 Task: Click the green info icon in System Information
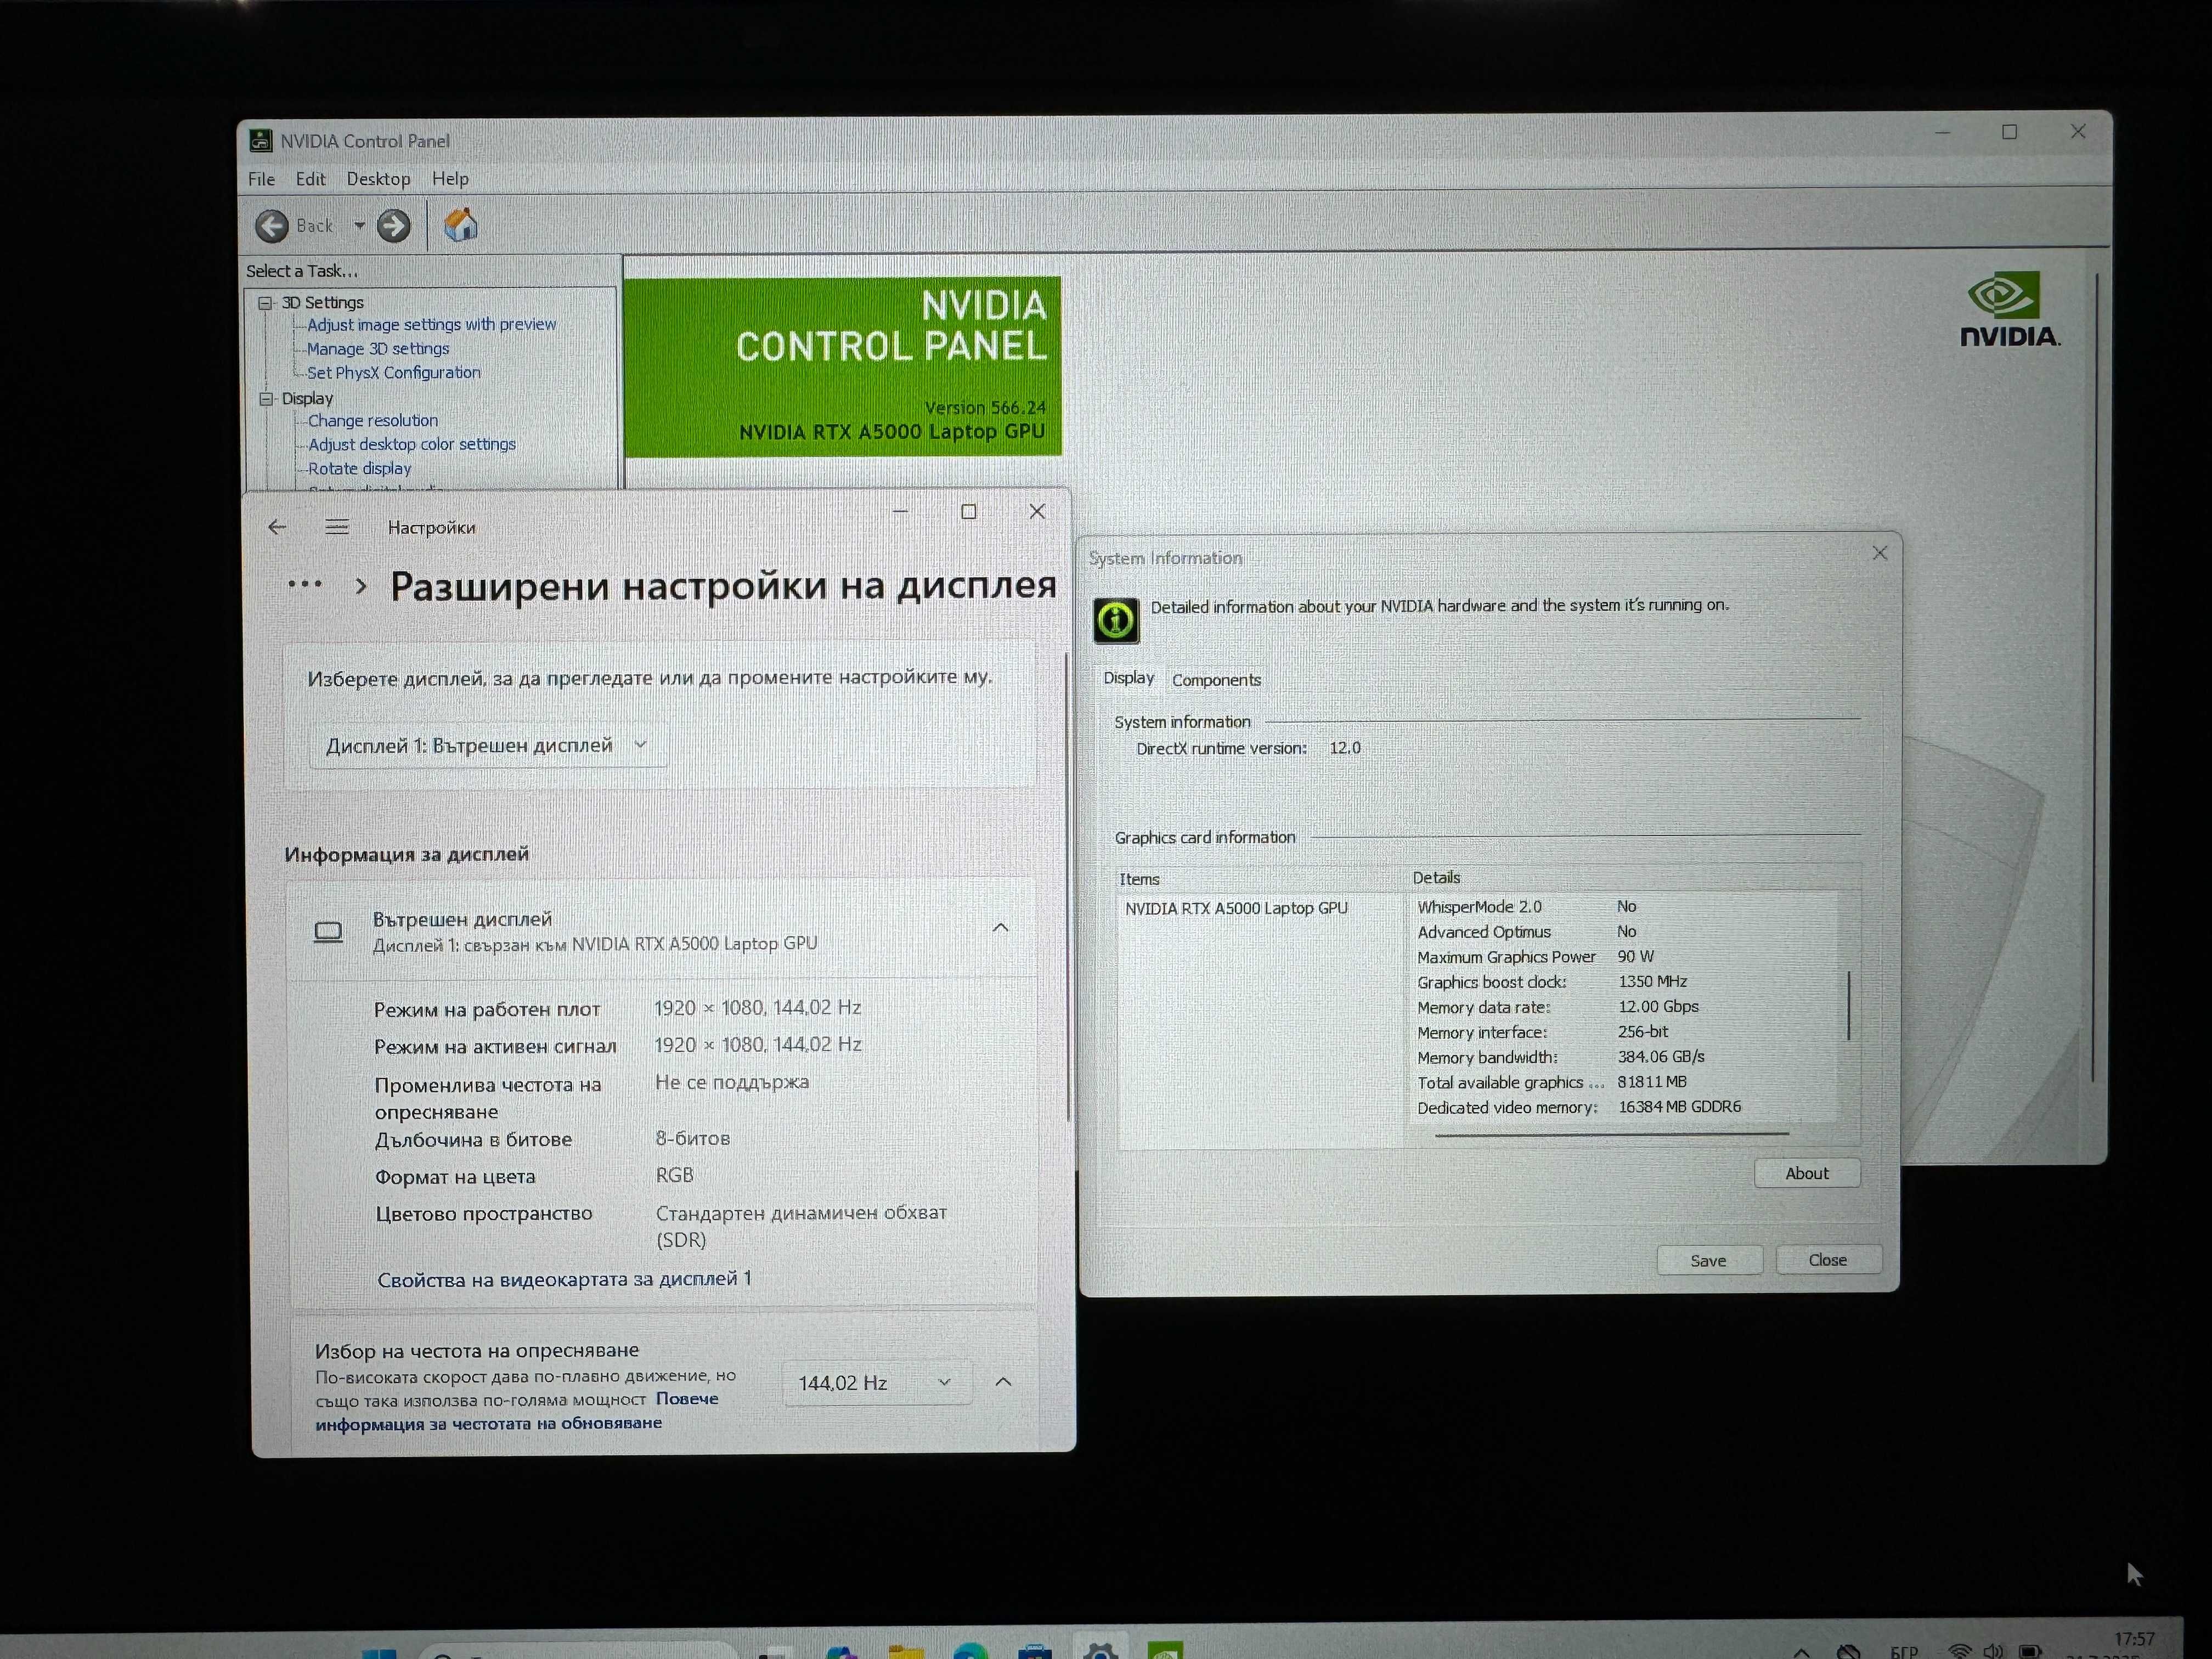click(1115, 620)
